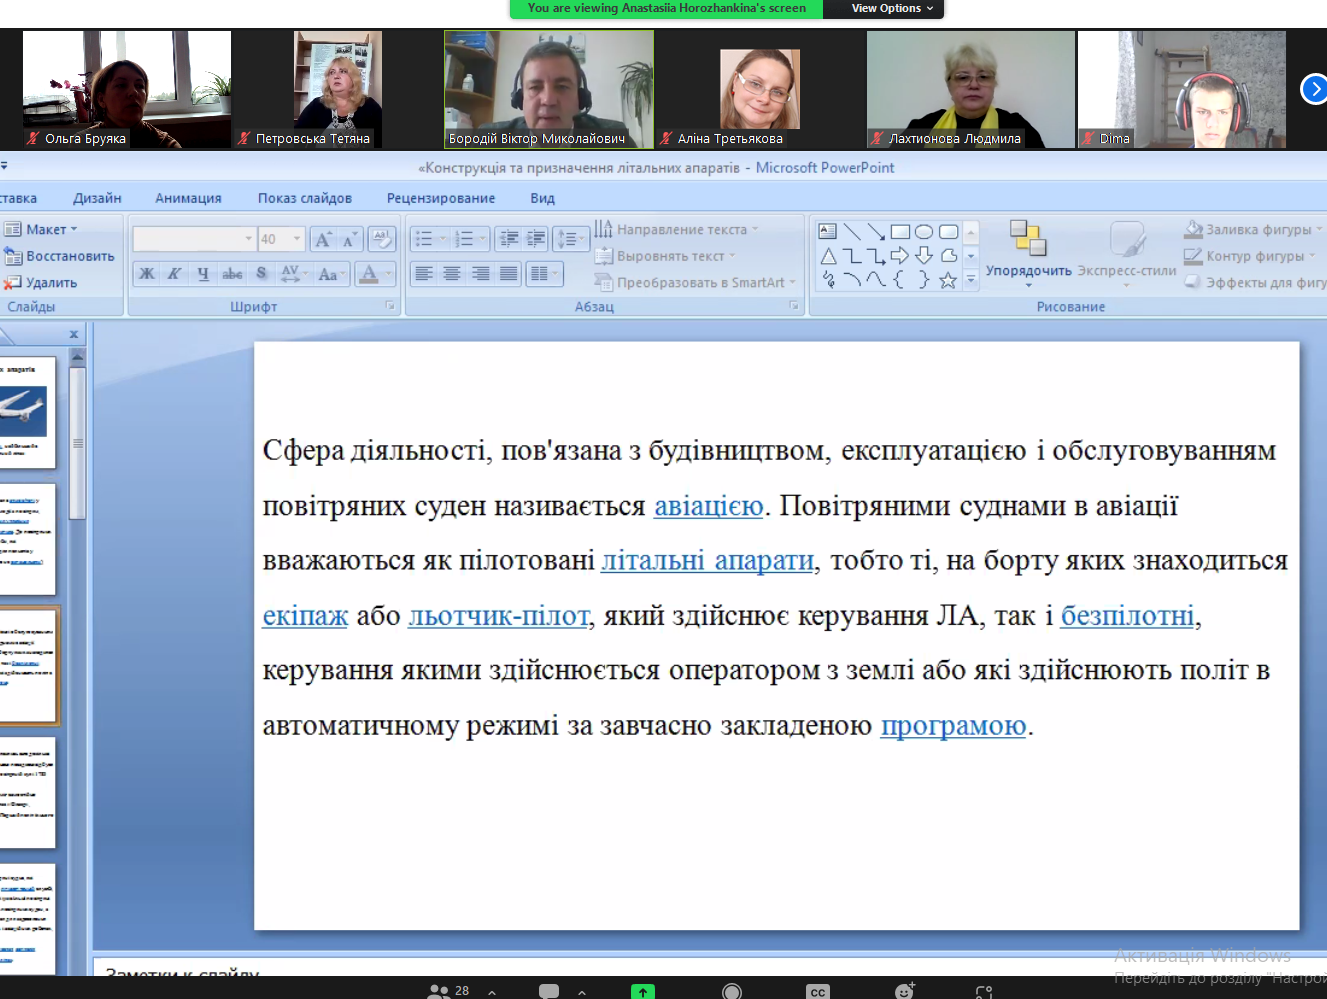
Task: Switch to the Показ слайдов tab
Action: (x=304, y=198)
